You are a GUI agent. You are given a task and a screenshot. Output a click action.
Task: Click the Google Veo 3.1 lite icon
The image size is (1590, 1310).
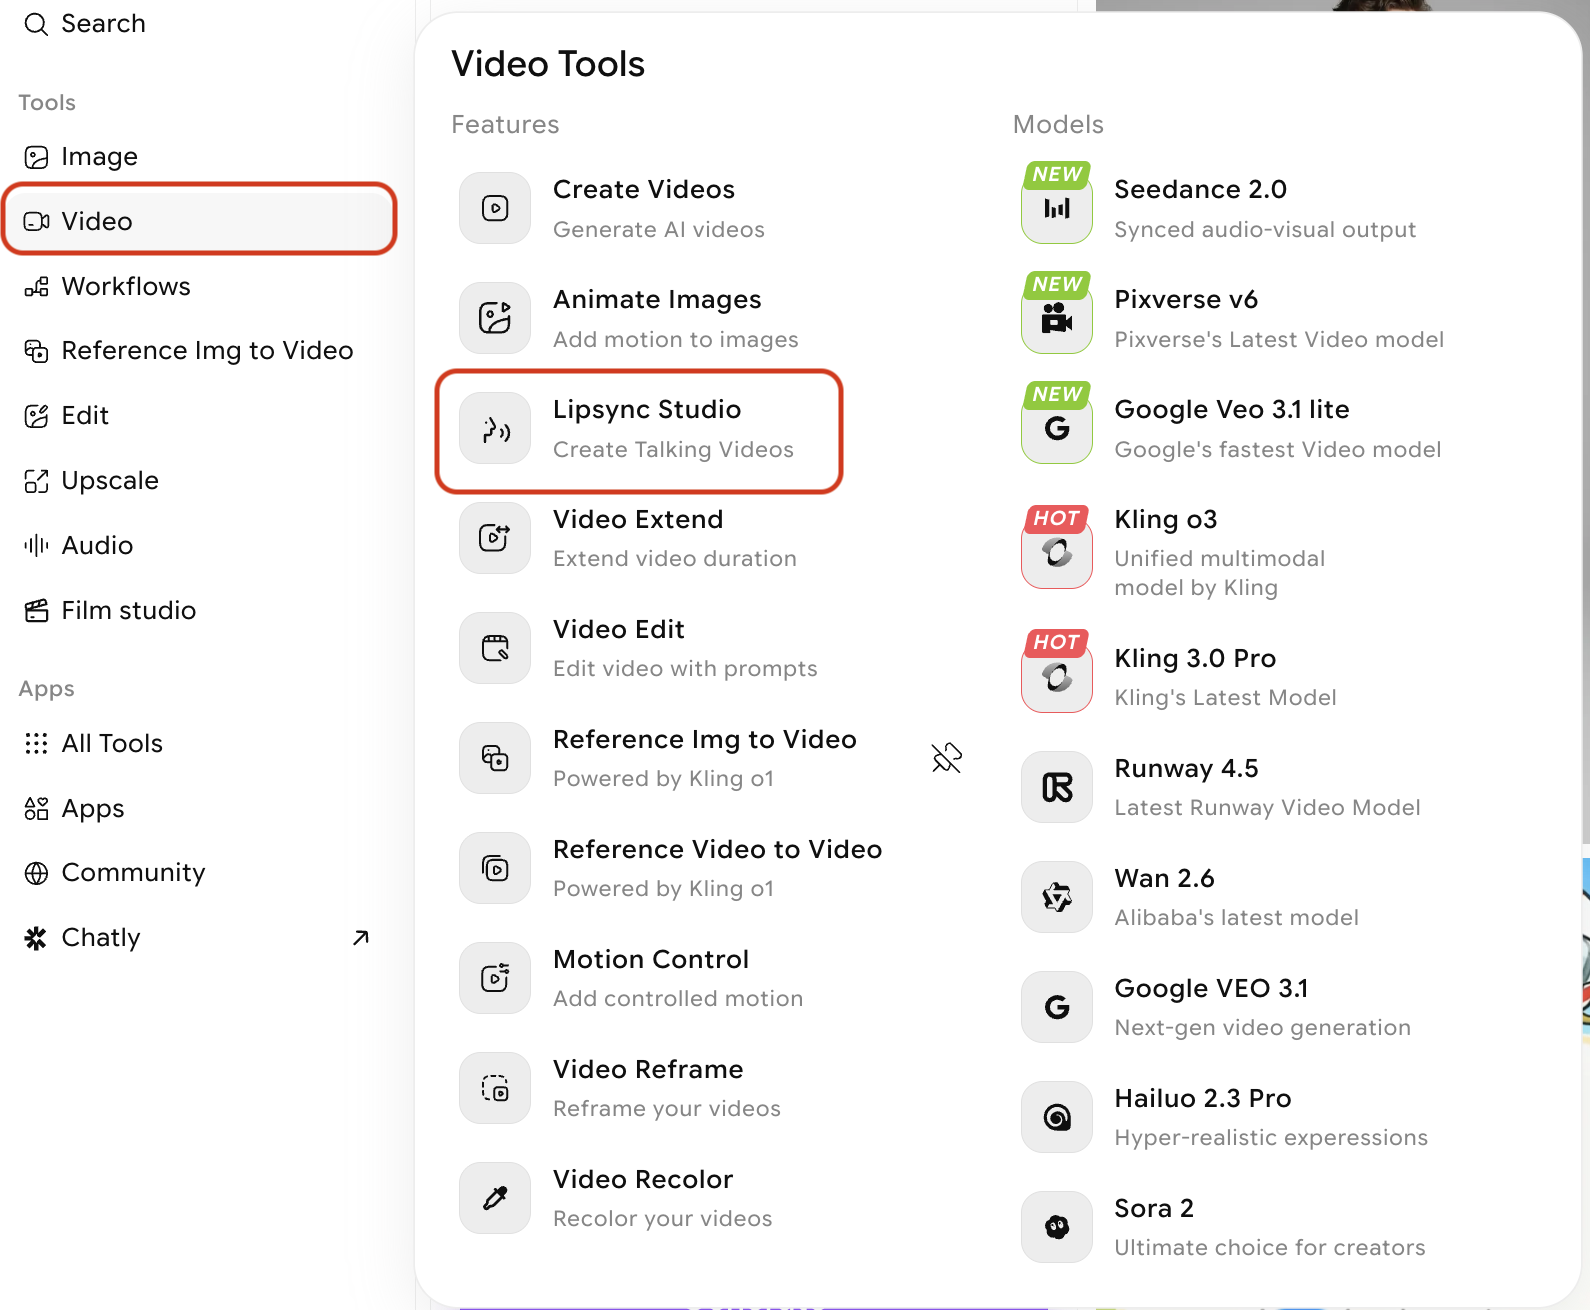pos(1057,428)
